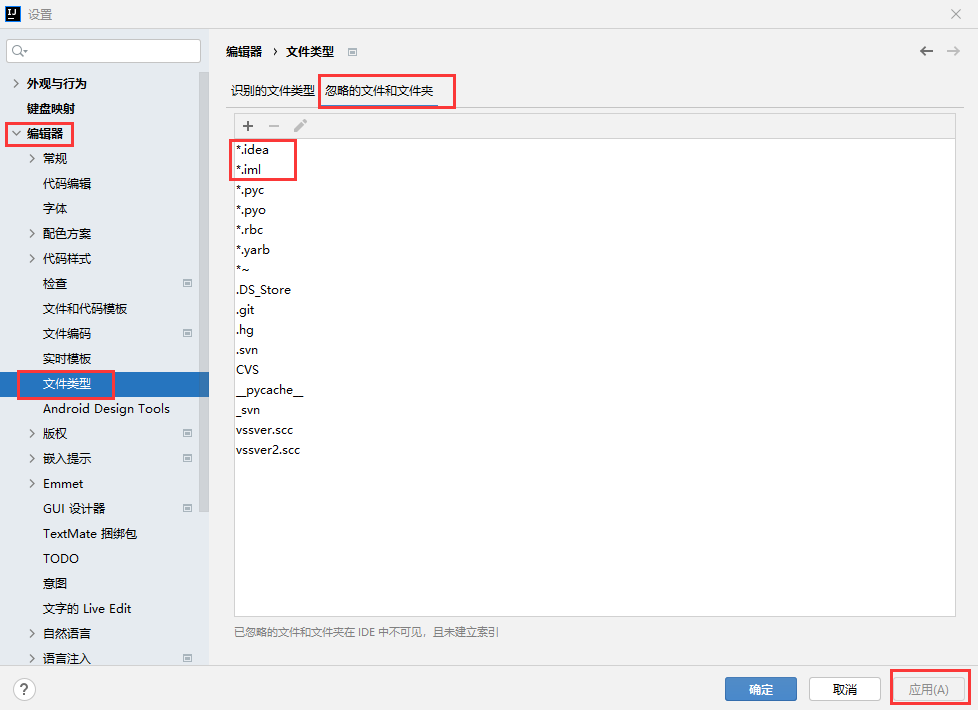Click the help question mark icon
Viewport: 978px width, 710px height.
24,689
